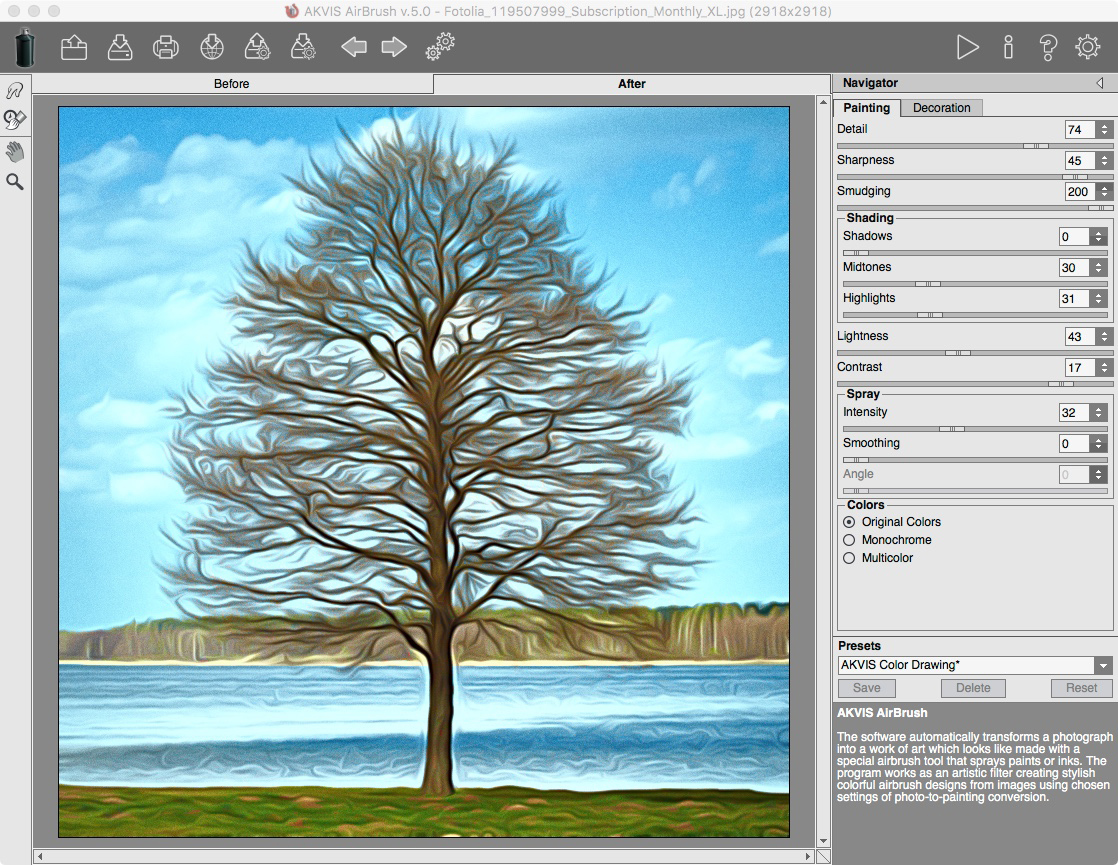This screenshot has height=865, width=1118.
Task: Select the Monochrome color option
Action: 849,540
